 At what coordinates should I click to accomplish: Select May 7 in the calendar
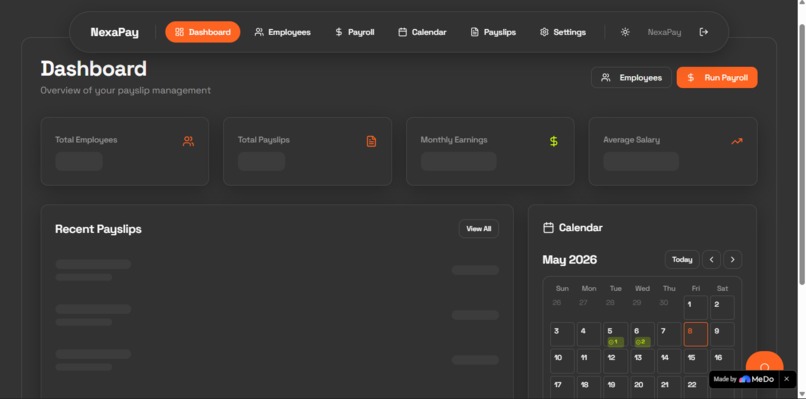(x=669, y=334)
